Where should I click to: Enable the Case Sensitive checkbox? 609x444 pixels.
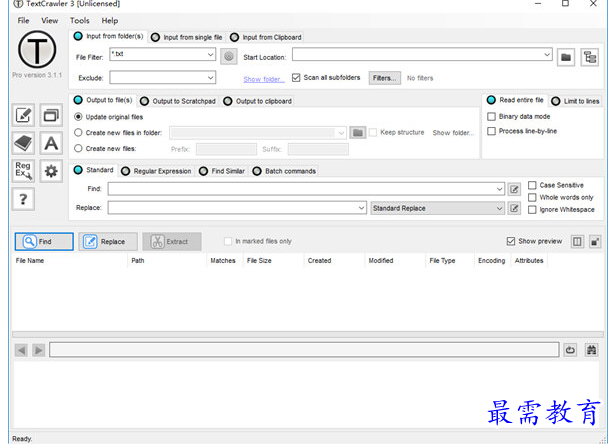(x=532, y=185)
